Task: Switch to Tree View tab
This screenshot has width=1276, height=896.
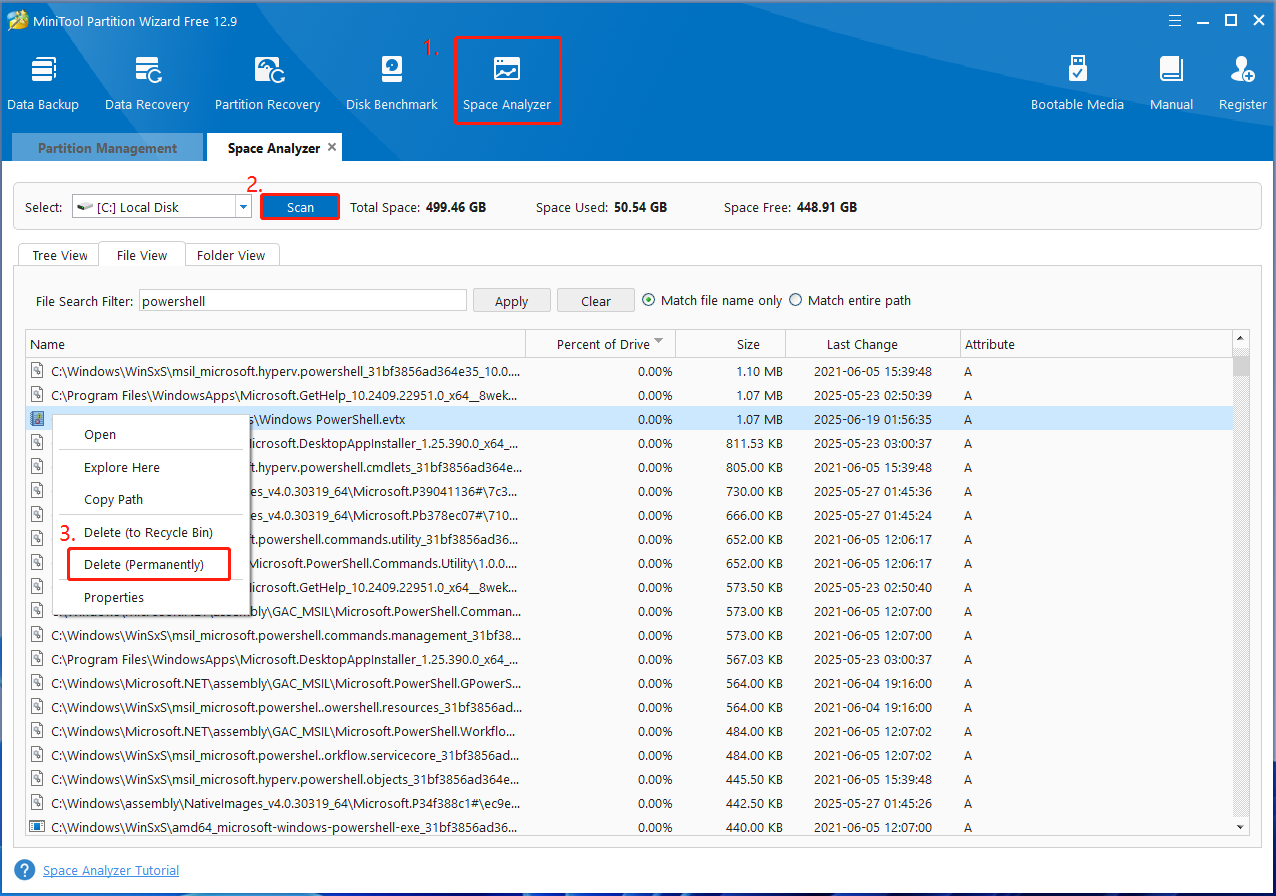Action: [60, 255]
